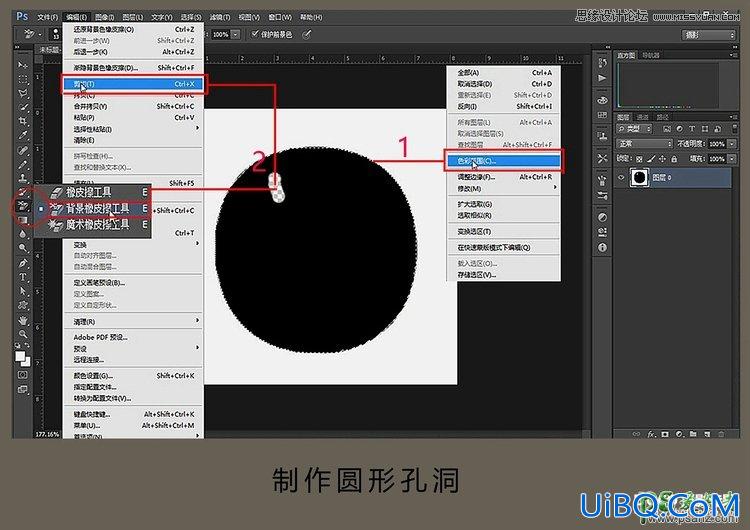Open the Info panel icon in dock
This screenshot has height=530, width=750.
[x=602, y=247]
